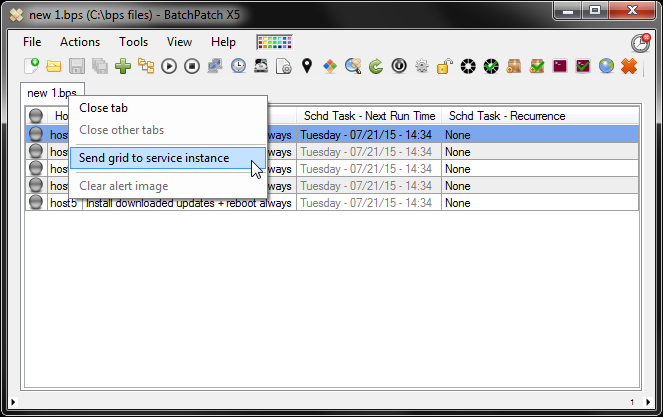Click the grayed floppy disk save icon

point(77,66)
